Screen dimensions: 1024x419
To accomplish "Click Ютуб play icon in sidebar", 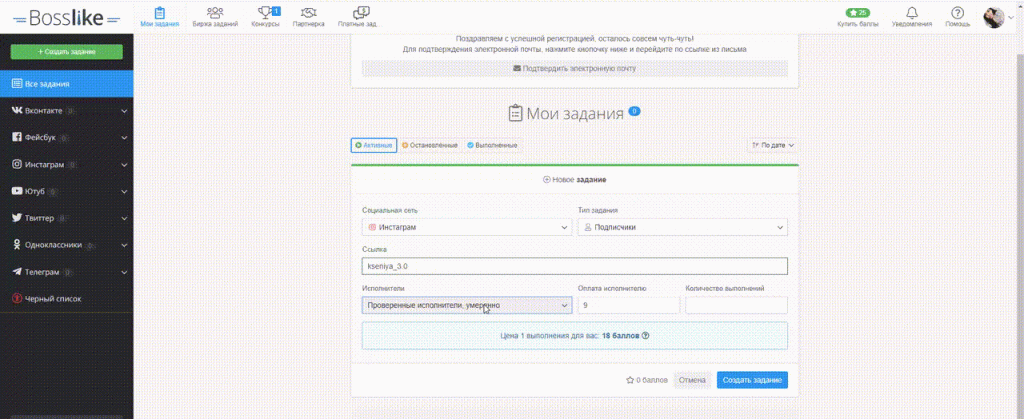I will tap(18, 191).
